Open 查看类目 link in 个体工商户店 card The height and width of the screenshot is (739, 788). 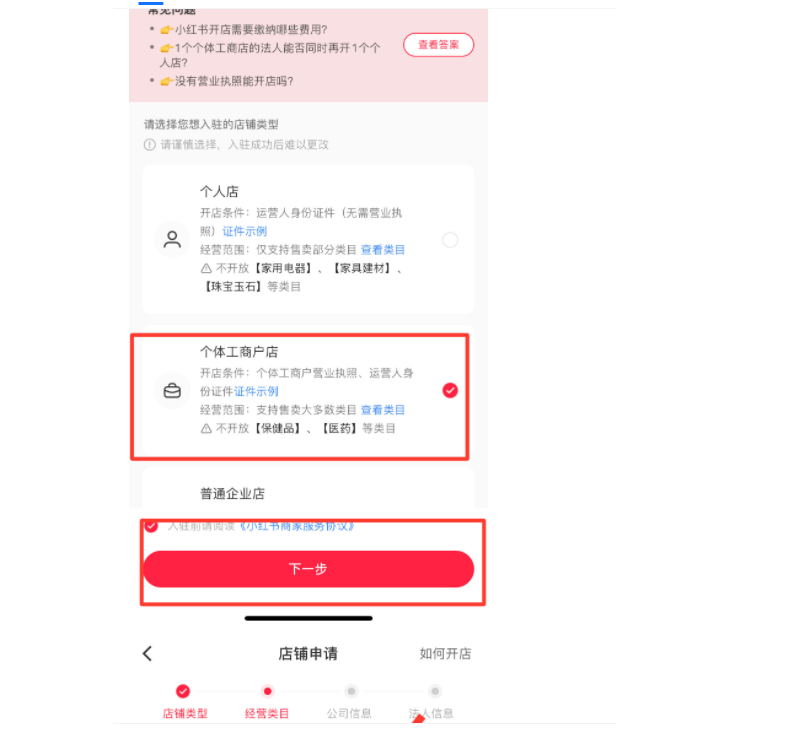coord(383,410)
